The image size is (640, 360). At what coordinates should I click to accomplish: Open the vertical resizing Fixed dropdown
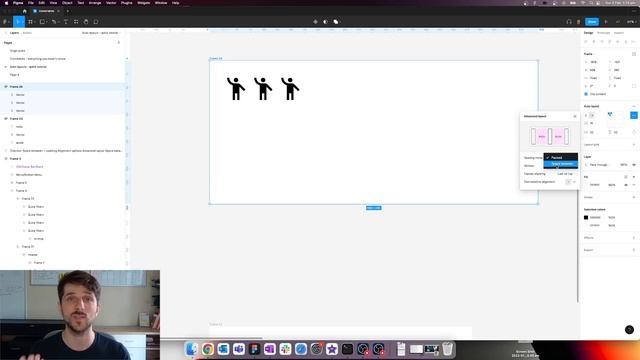(618, 78)
